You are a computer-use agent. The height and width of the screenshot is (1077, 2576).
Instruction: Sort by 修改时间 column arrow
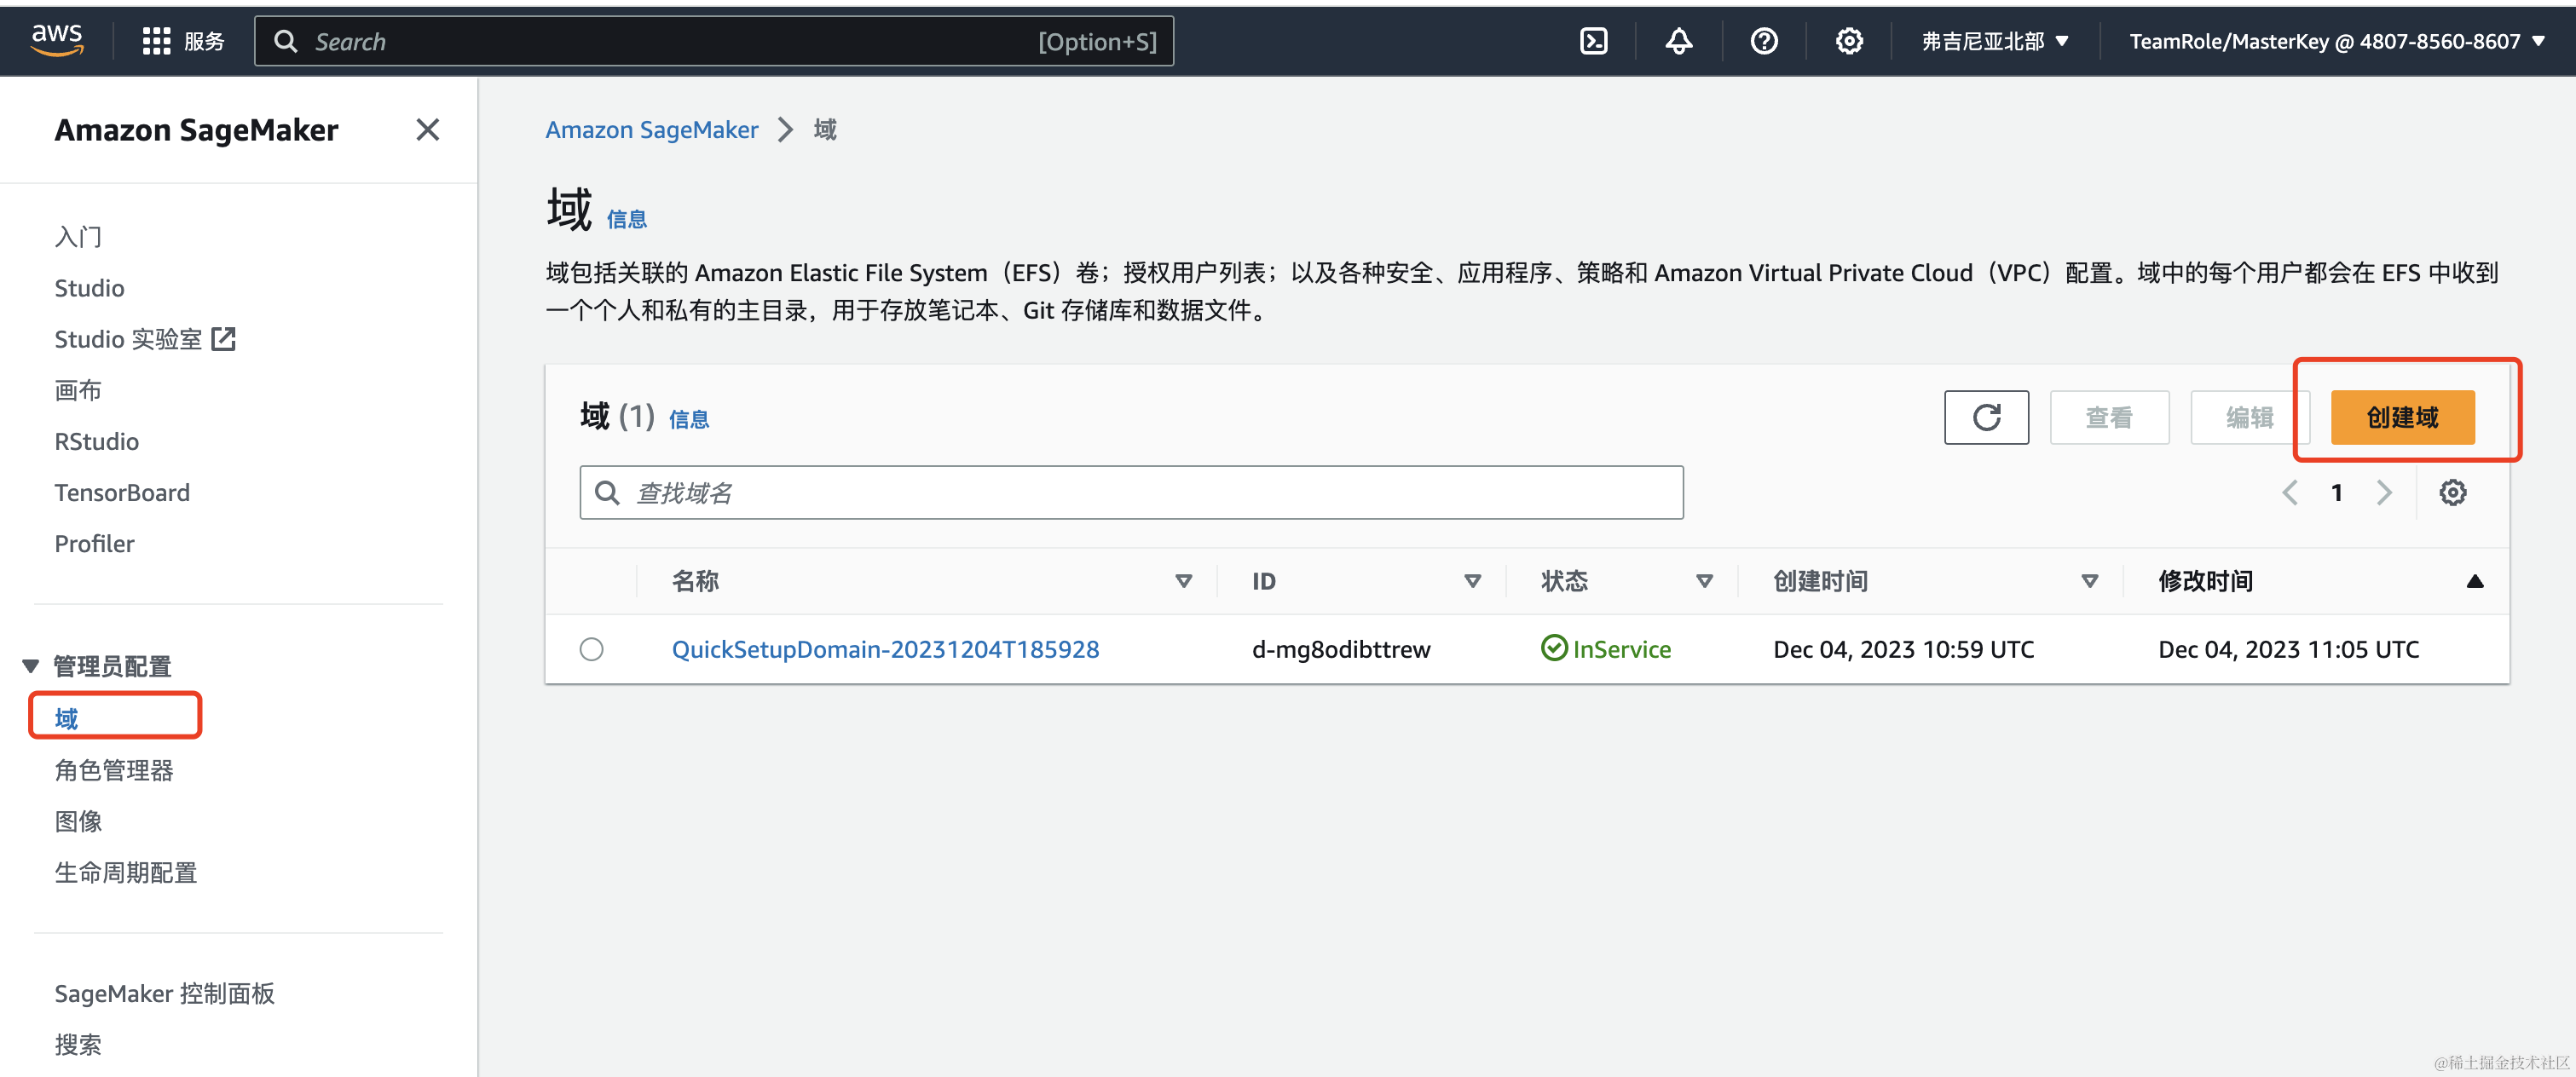2474,581
